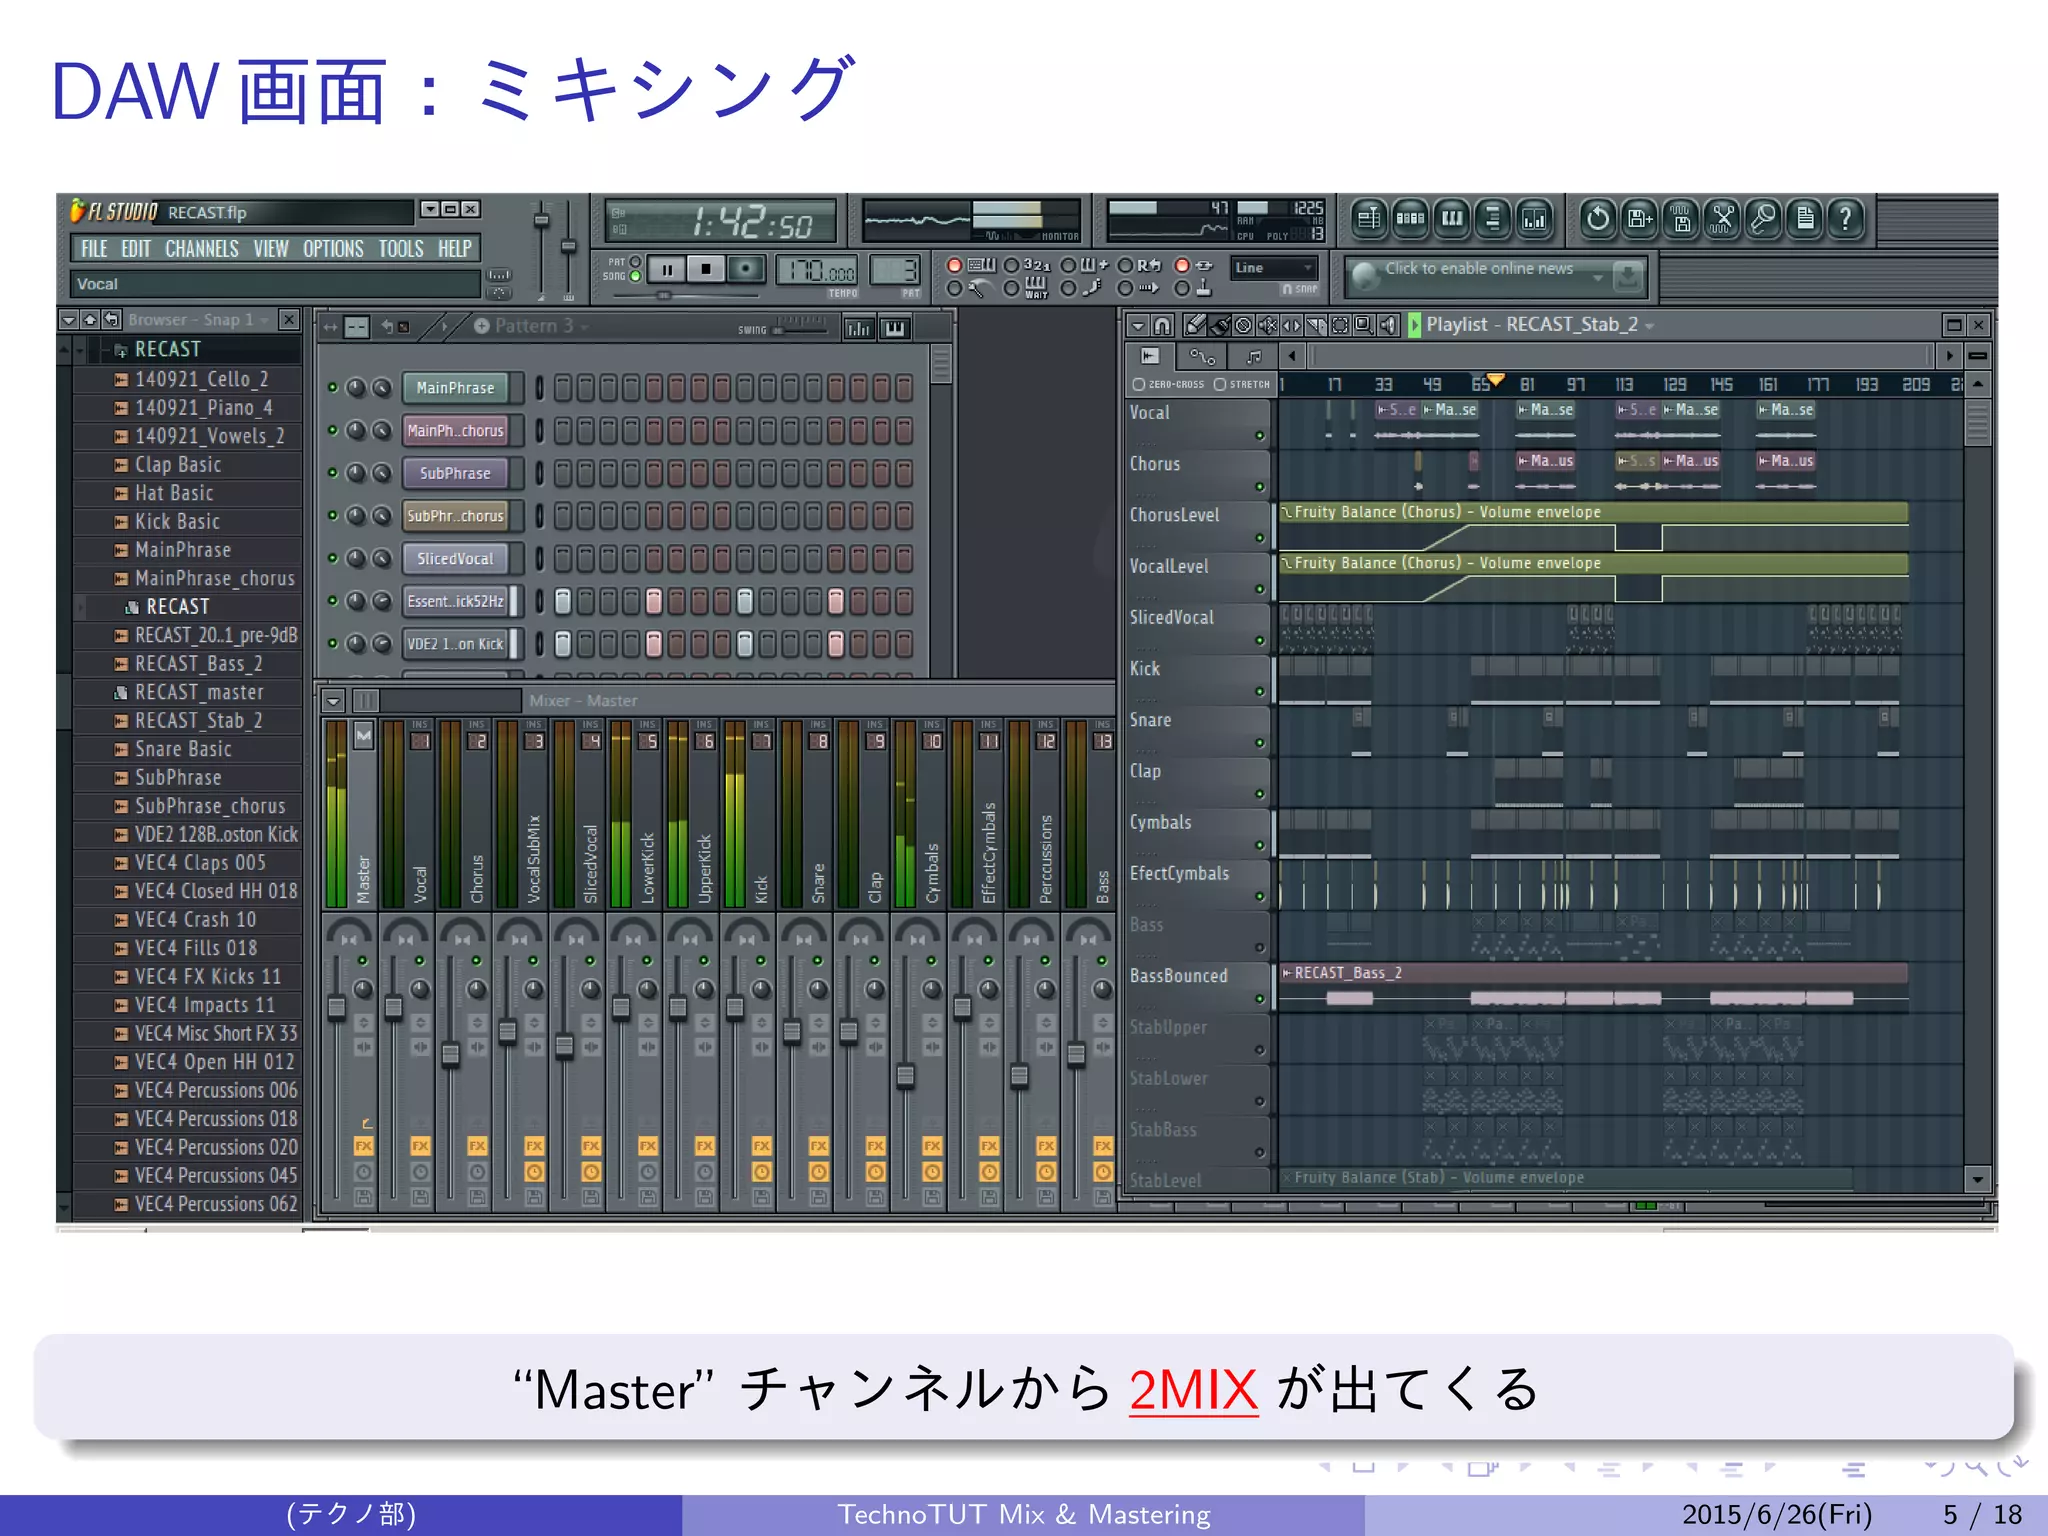2048x1536 pixels.
Task: Open the Mixer view from the toolbar
Action: [x=1535, y=218]
